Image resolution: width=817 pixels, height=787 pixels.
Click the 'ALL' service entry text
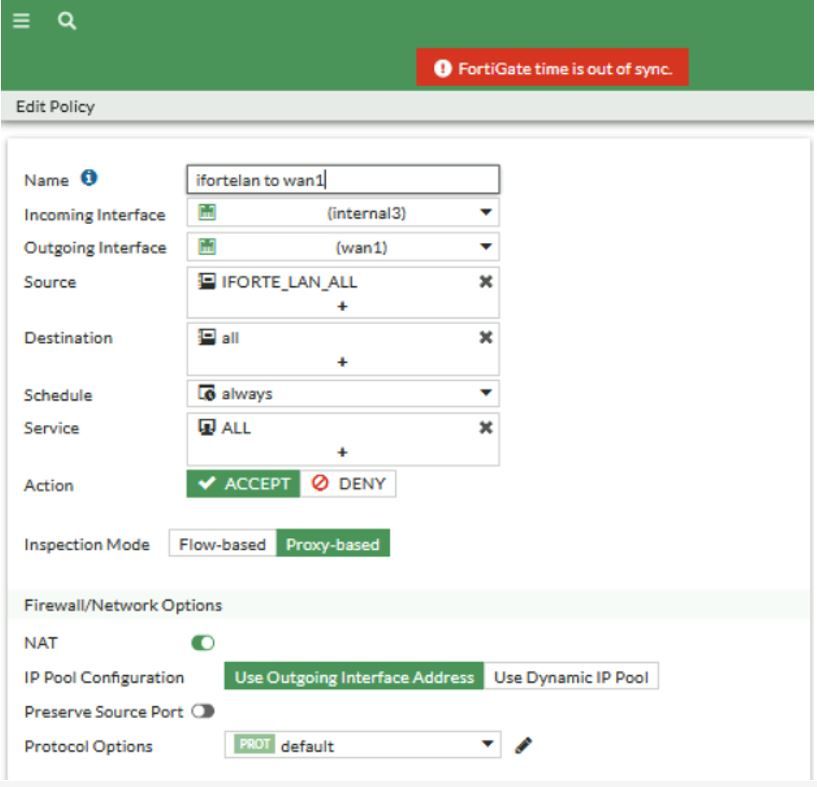(236, 428)
